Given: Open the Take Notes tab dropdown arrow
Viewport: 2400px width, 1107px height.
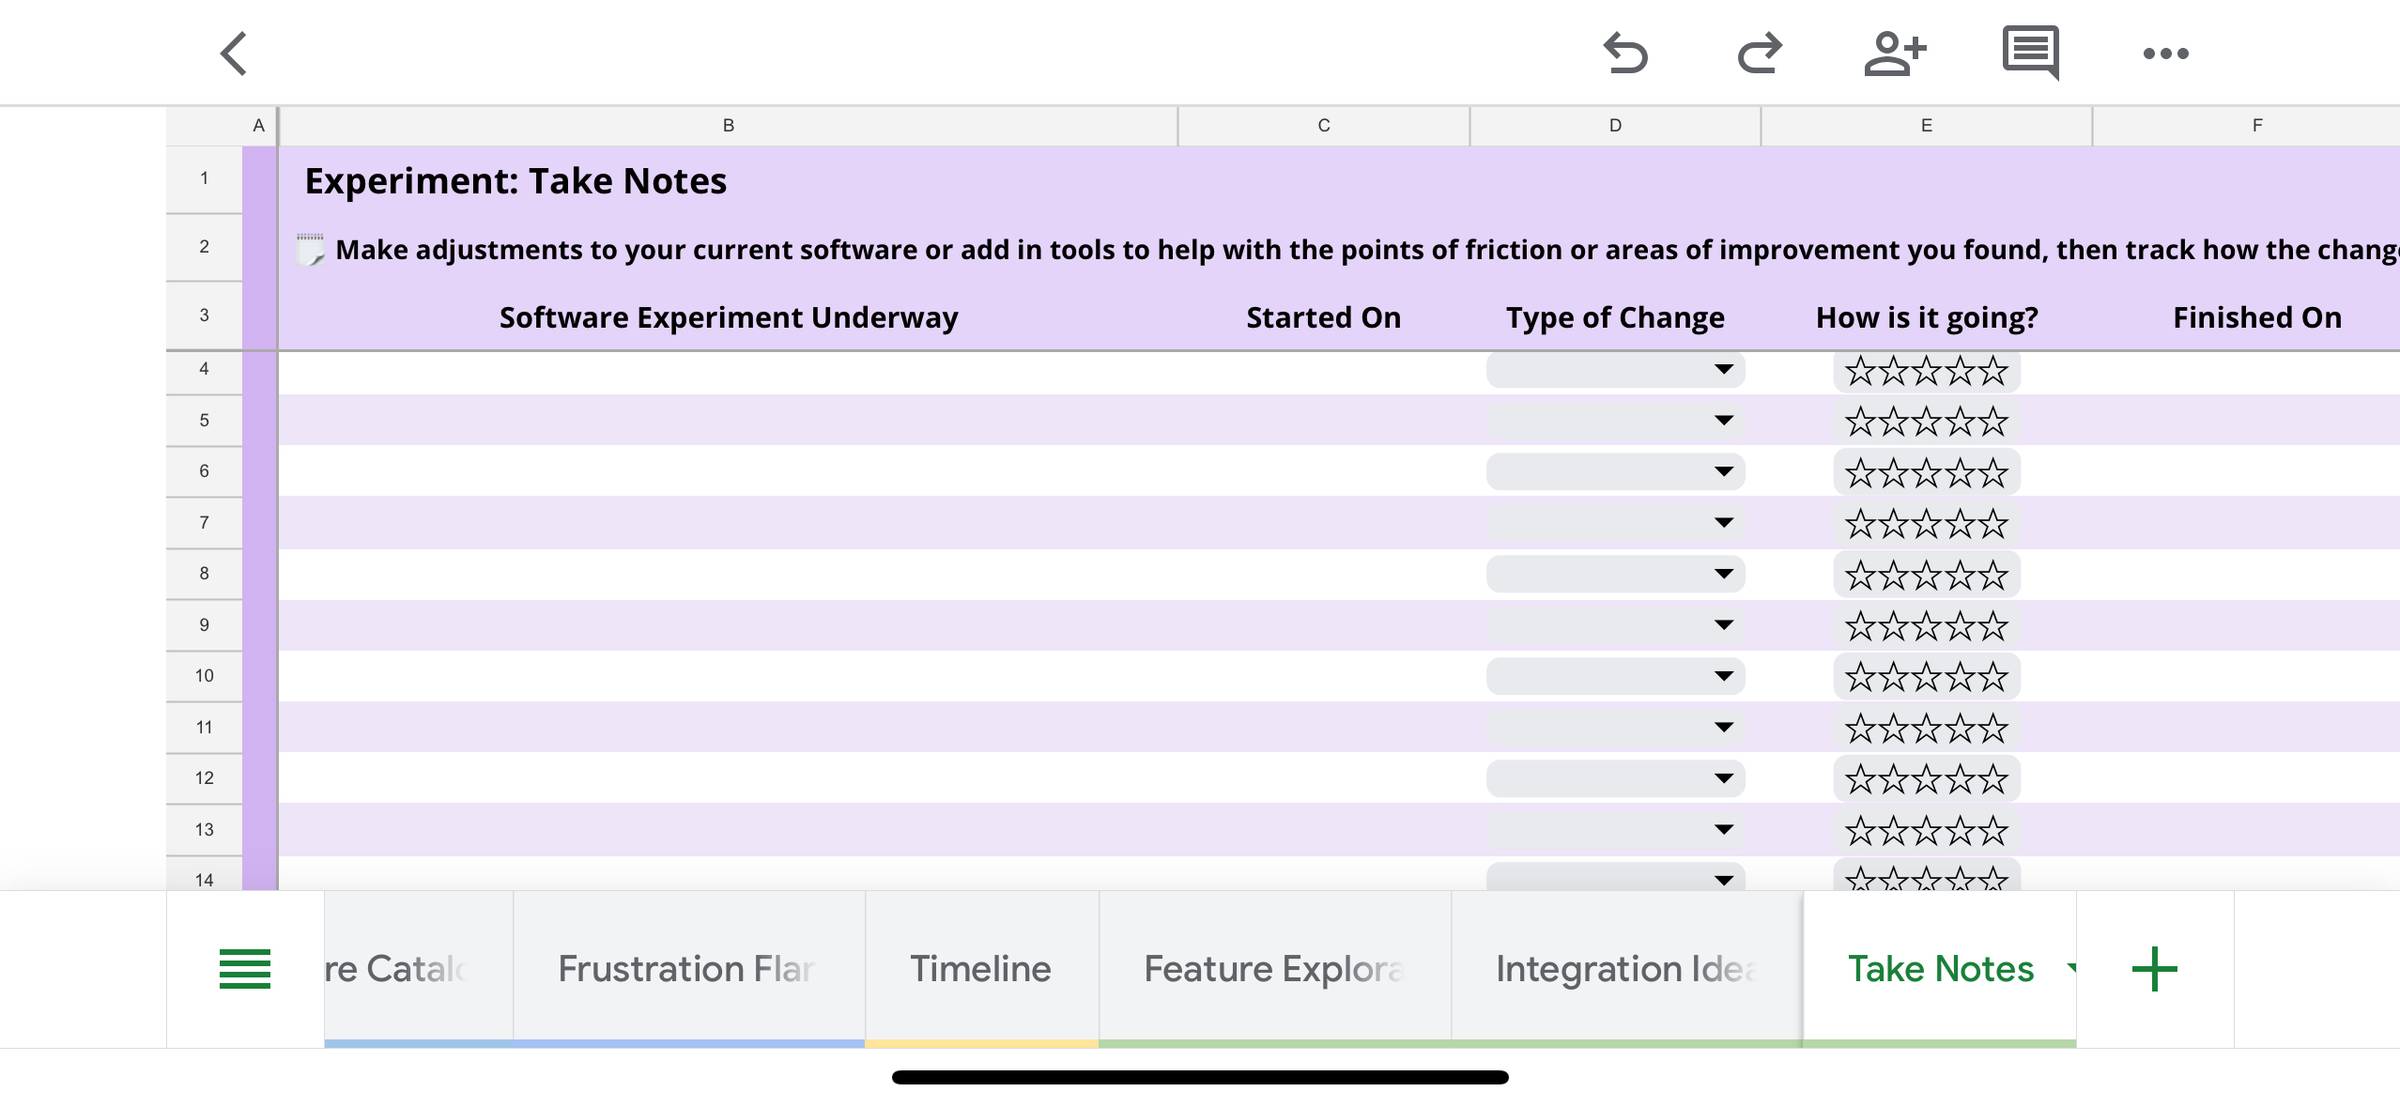Looking at the screenshot, I should [x=2070, y=967].
